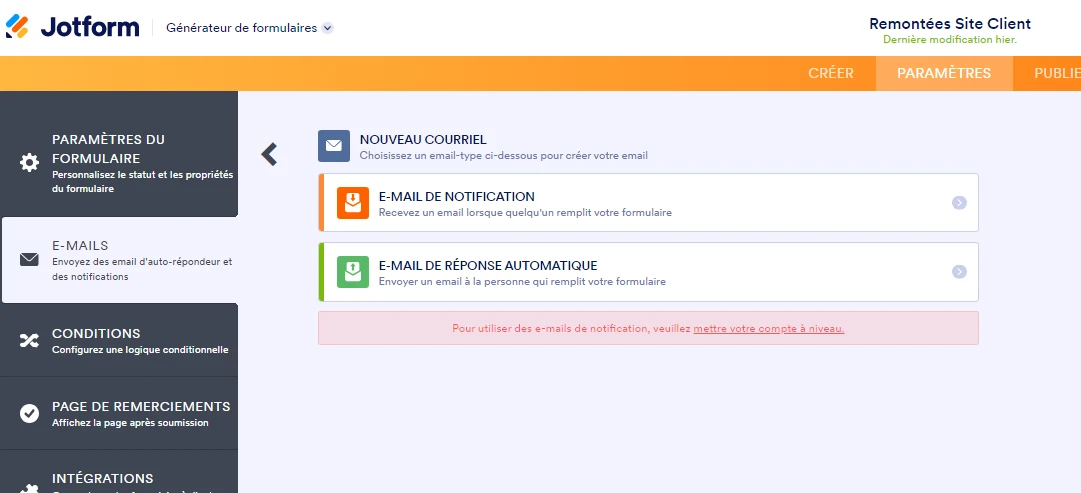
Task: Click the shuffle icon for Conditions
Action: [29, 340]
